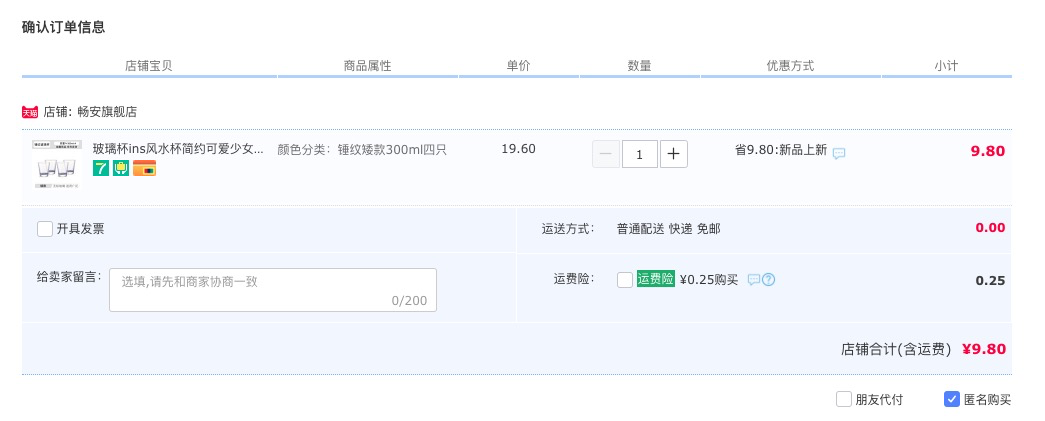1045x421 pixels.
Task: Click the 运送方式 label
Action: (x=568, y=229)
